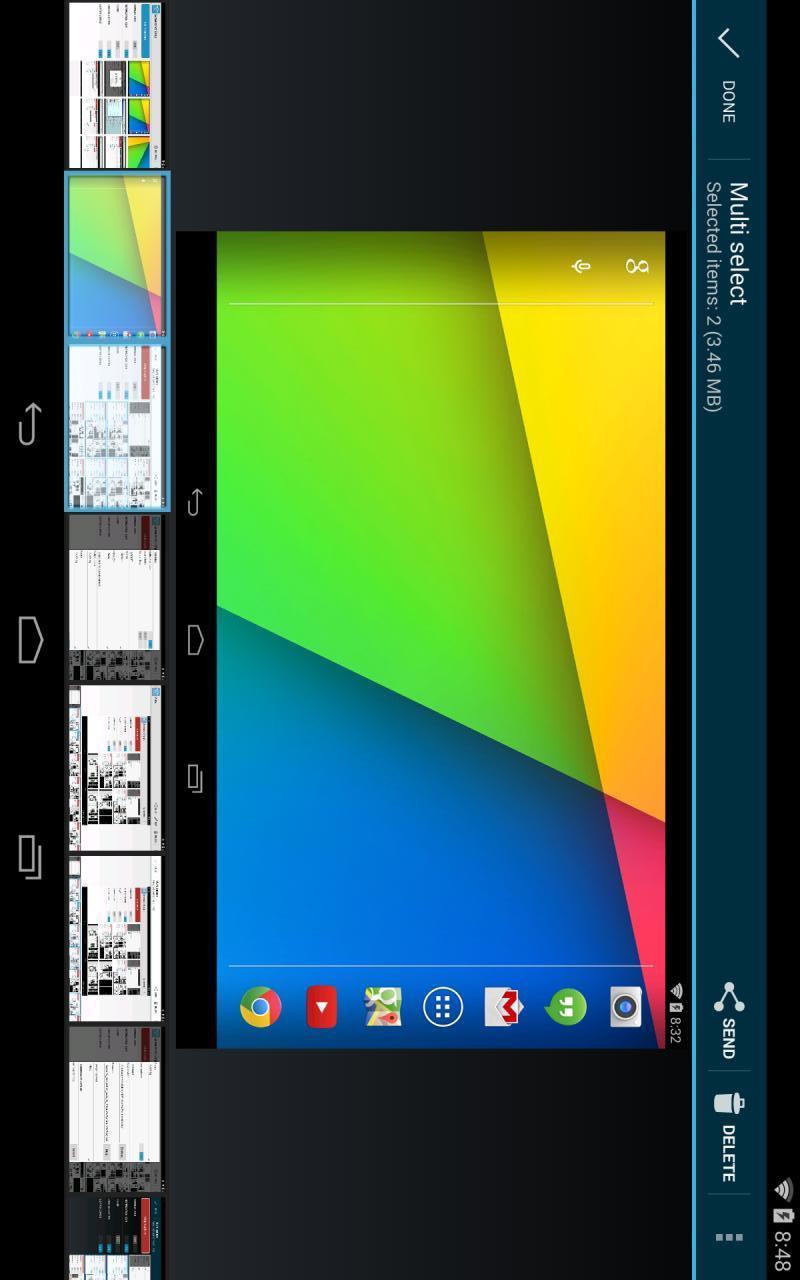This screenshot has width=800, height=1280.
Task: Tap the Maps icon in the previewed screenshot
Action: (x=382, y=1007)
